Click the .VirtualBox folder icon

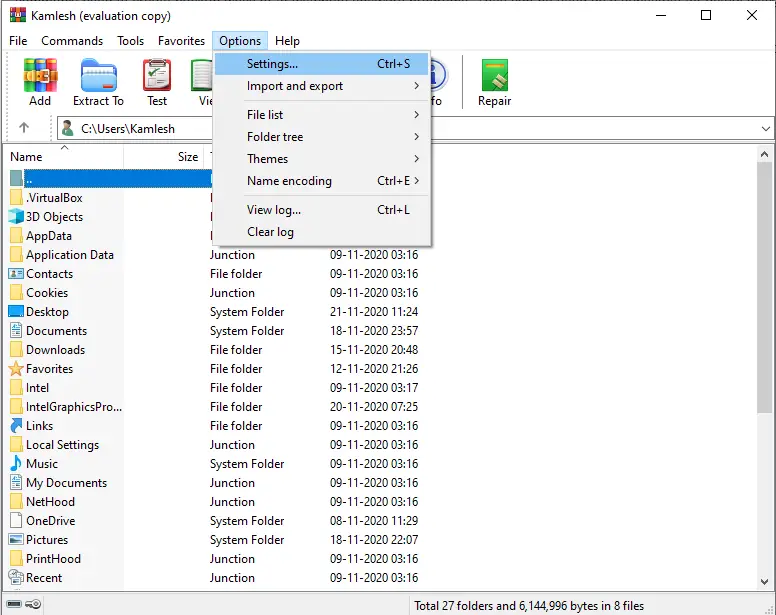pyautogui.click(x=16, y=197)
